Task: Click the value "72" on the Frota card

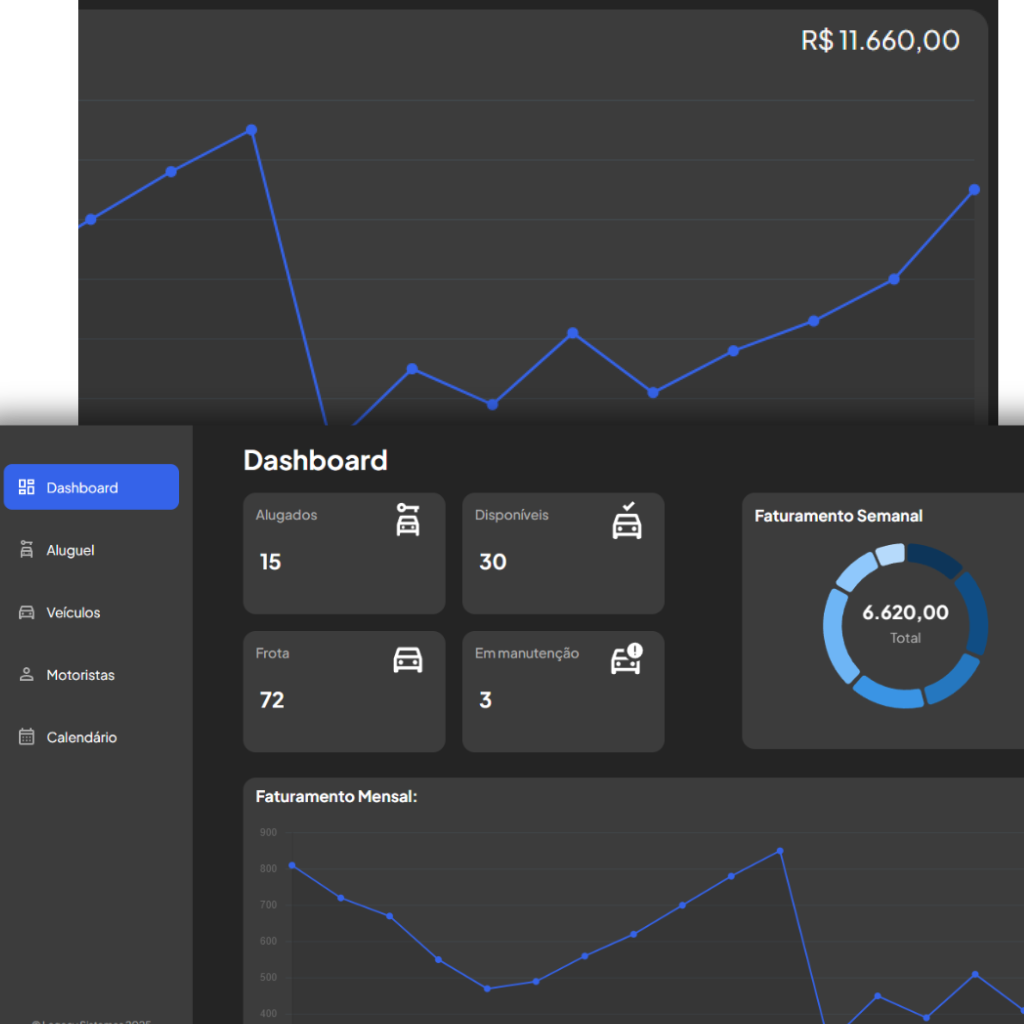Action: tap(272, 700)
